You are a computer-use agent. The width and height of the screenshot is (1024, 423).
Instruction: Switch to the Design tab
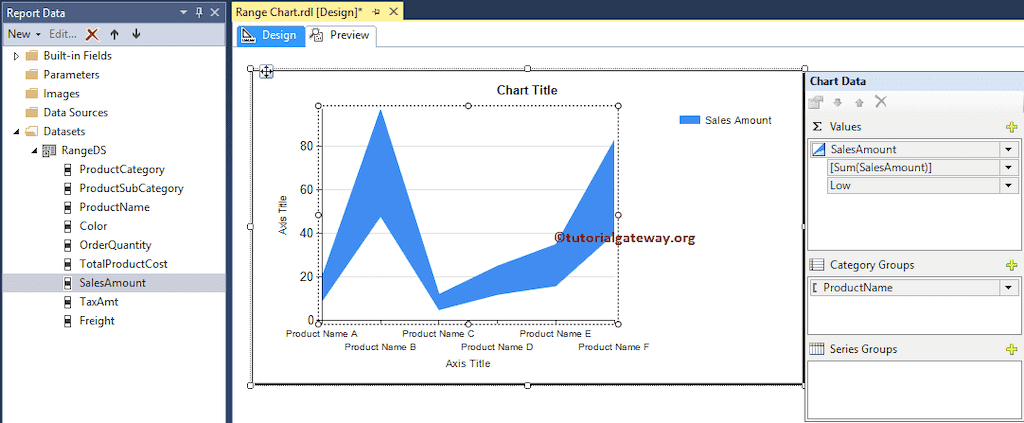pos(270,35)
